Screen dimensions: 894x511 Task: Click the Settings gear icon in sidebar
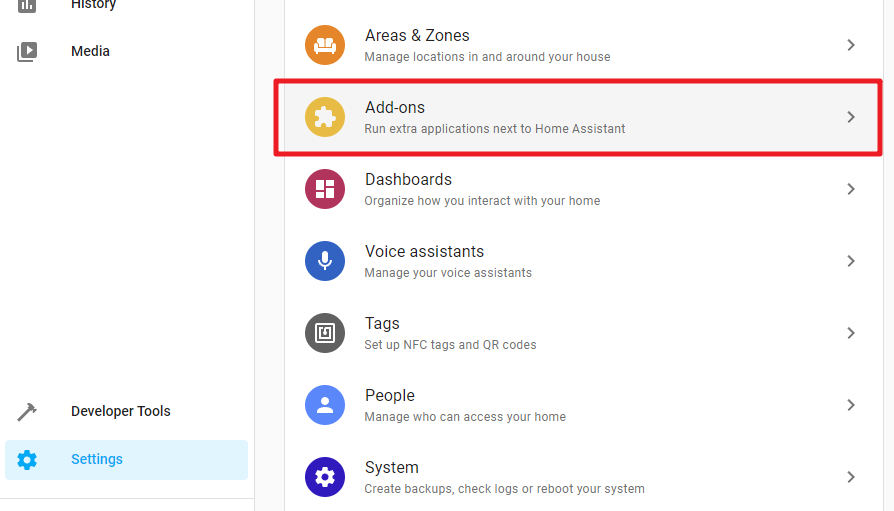pos(27,460)
